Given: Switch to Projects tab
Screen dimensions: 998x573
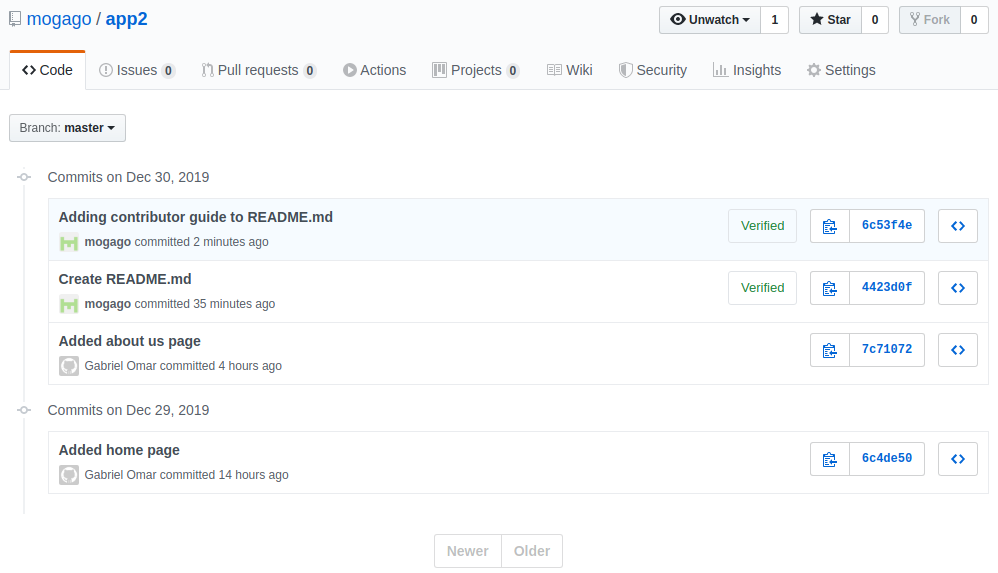Looking at the screenshot, I should pyautogui.click(x=475, y=70).
